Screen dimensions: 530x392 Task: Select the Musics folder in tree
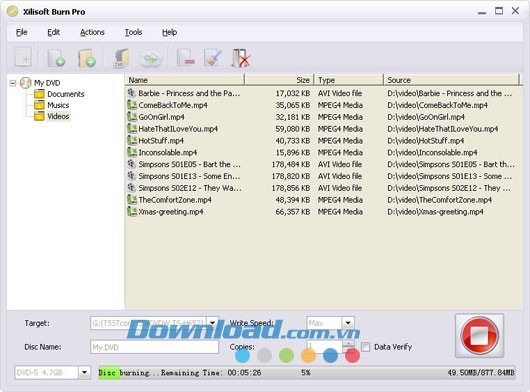pos(52,105)
